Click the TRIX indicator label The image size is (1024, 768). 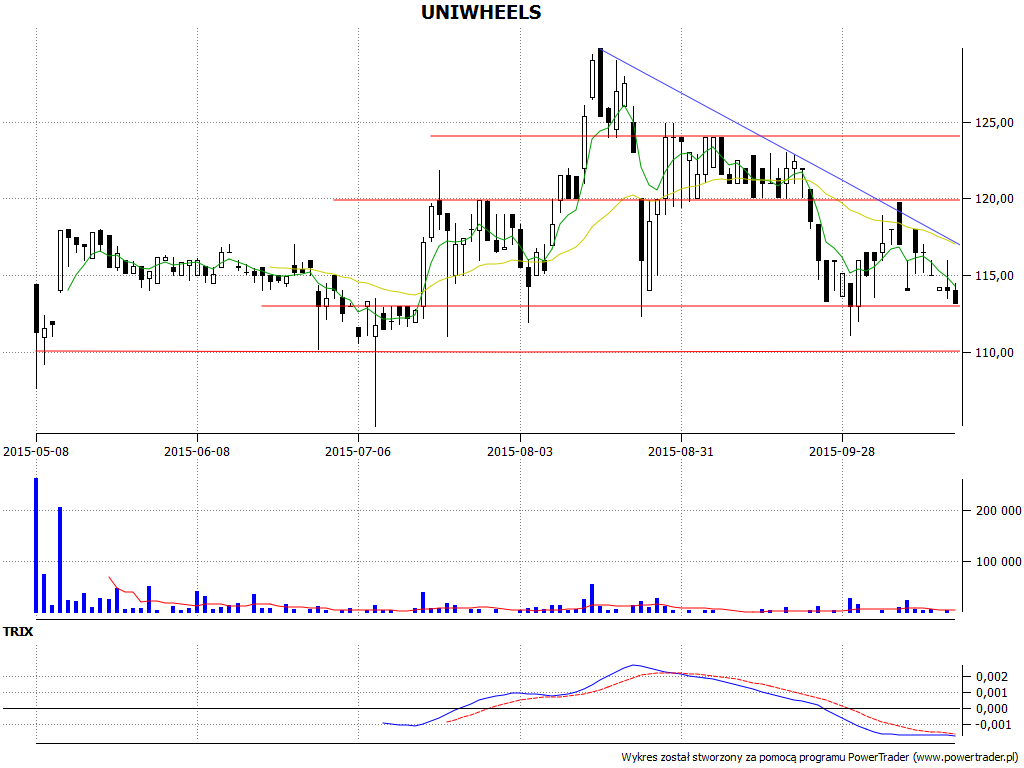[x=18, y=632]
